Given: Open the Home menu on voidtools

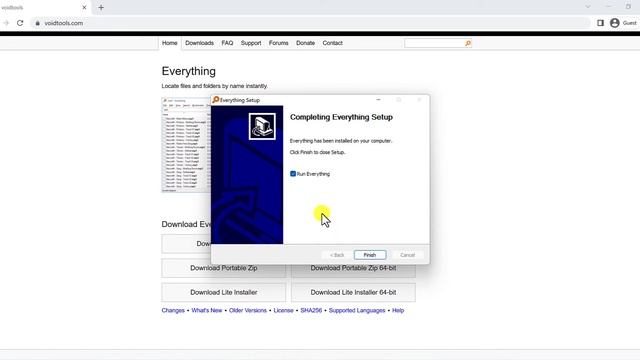Looking at the screenshot, I should 169,43.
